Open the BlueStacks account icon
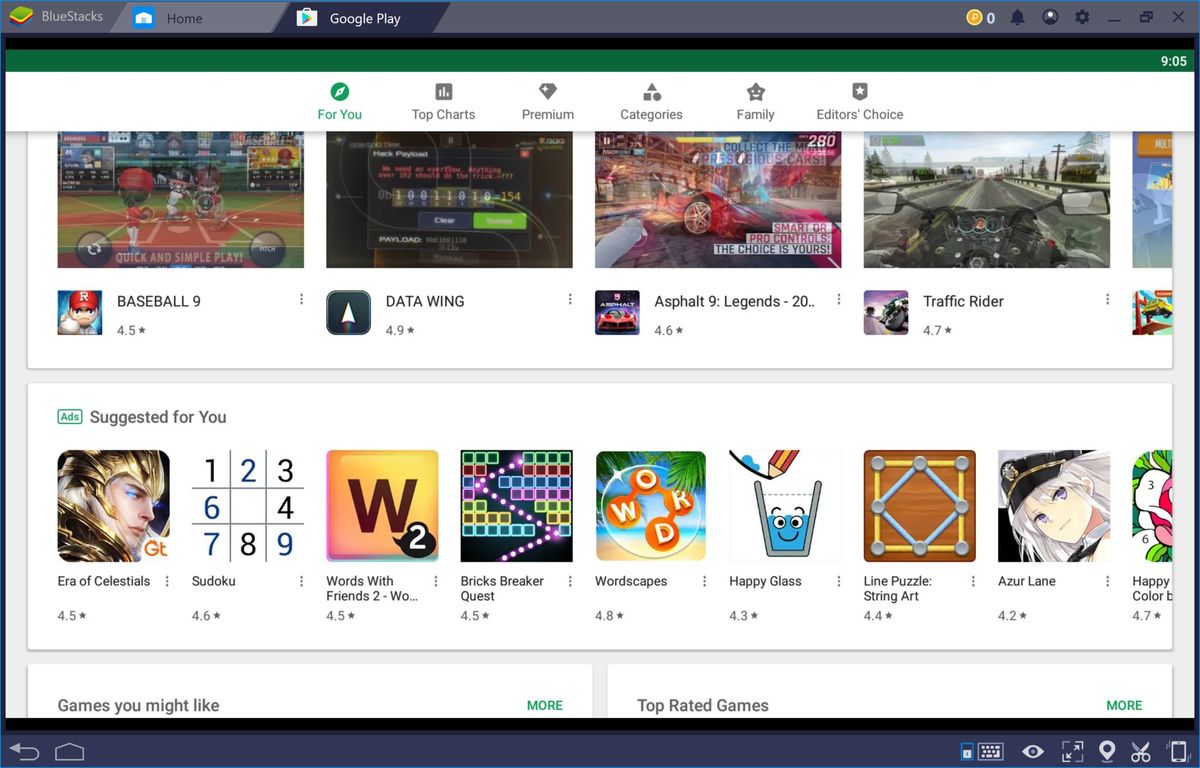The width and height of the screenshot is (1200, 768). point(1049,16)
